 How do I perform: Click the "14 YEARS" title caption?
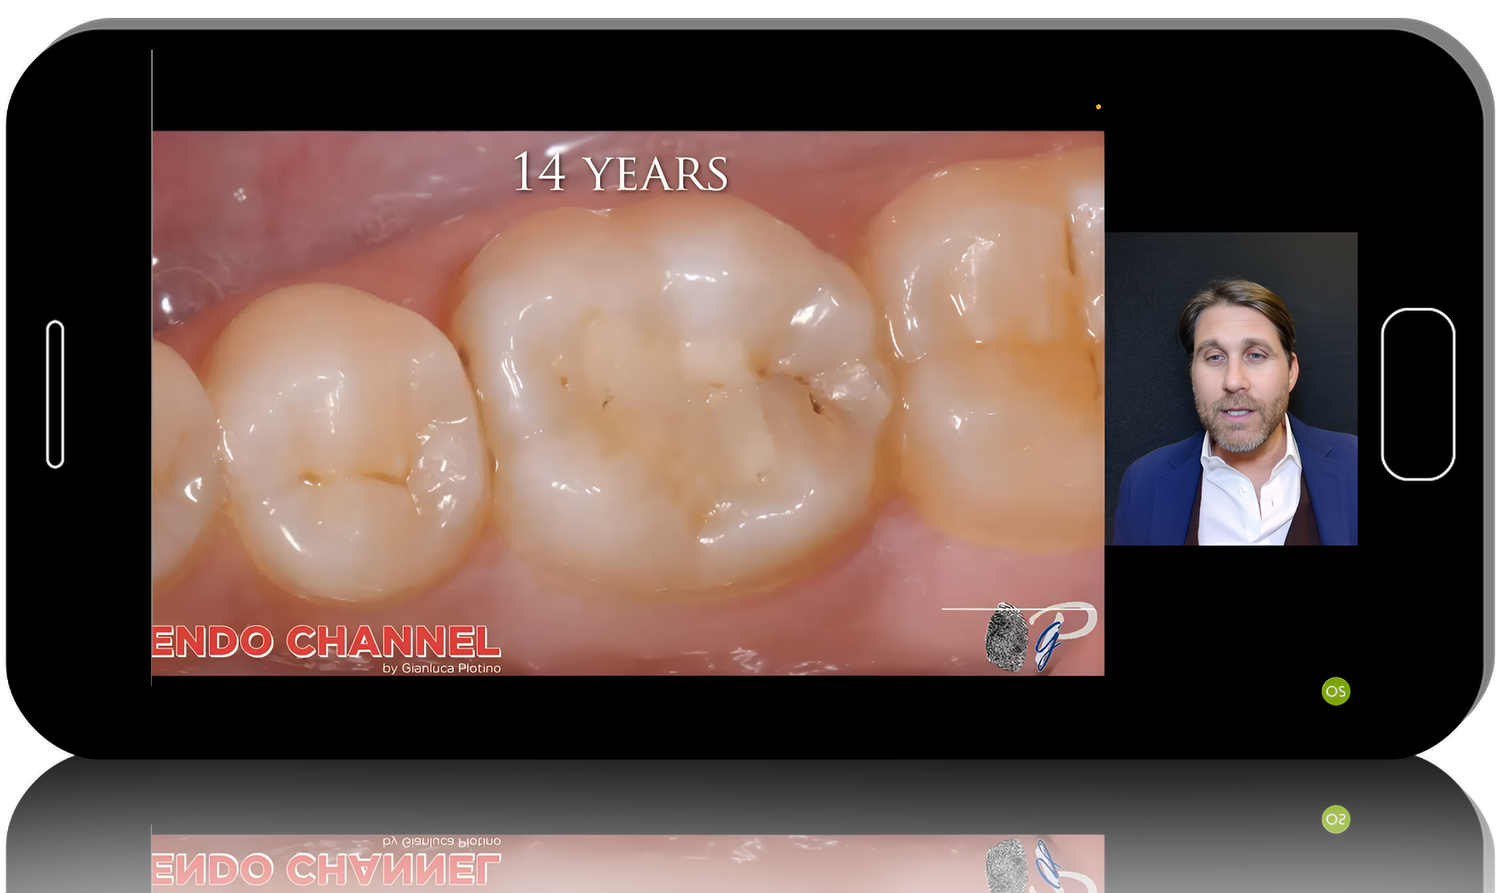(x=620, y=173)
